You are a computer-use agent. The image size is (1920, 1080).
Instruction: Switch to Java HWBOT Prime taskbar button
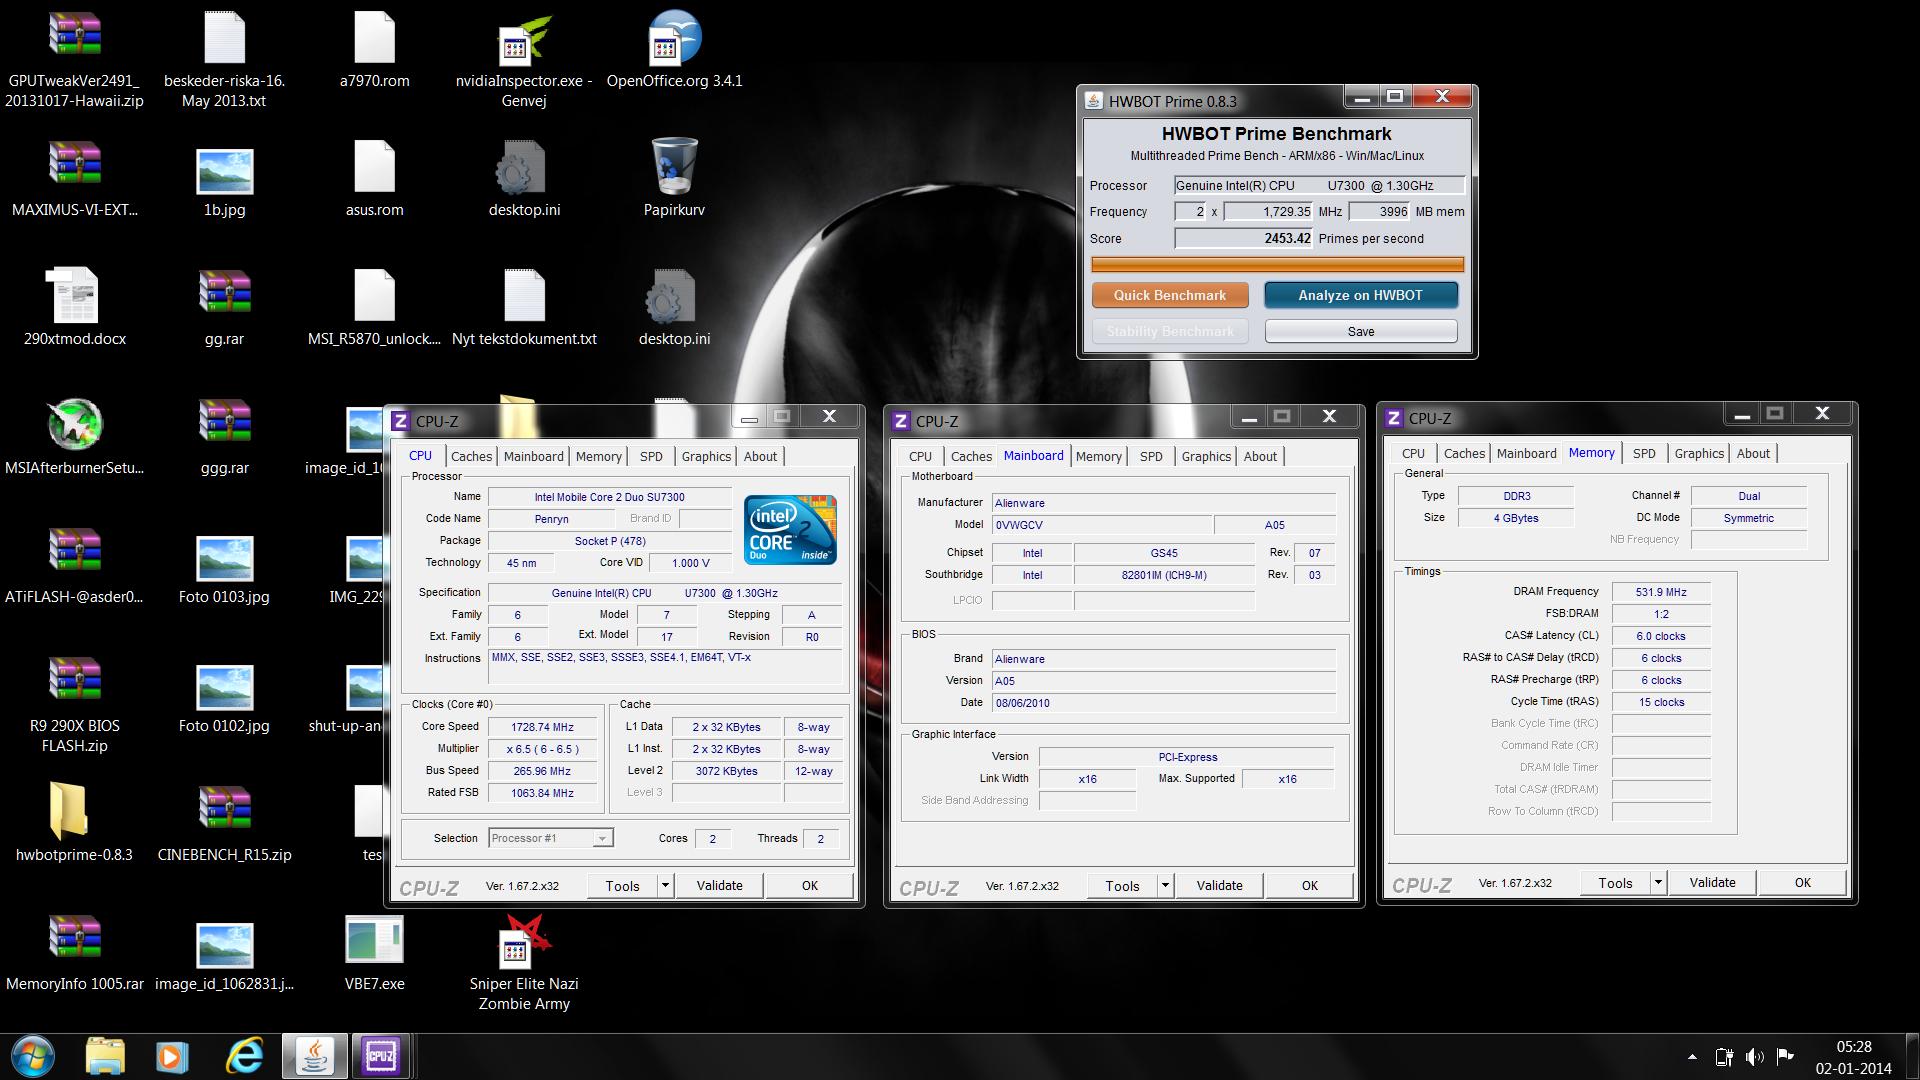click(315, 1056)
